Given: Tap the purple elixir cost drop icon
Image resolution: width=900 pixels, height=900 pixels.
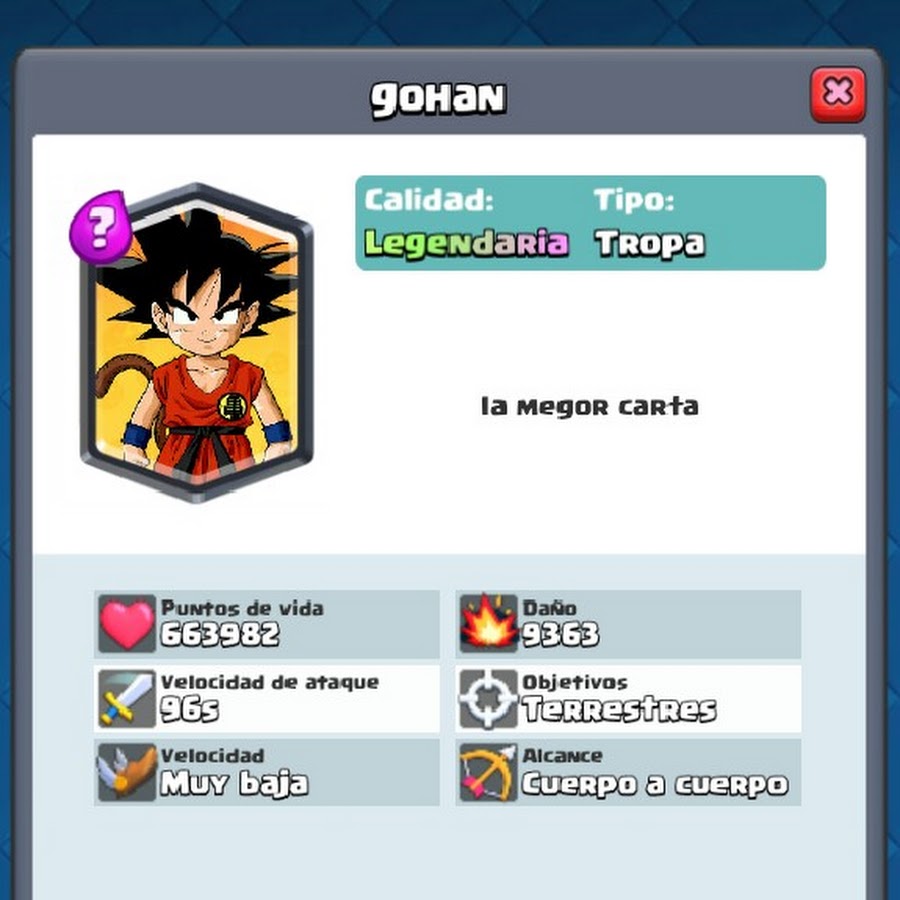Looking at the screenshot, I should 101,227.
